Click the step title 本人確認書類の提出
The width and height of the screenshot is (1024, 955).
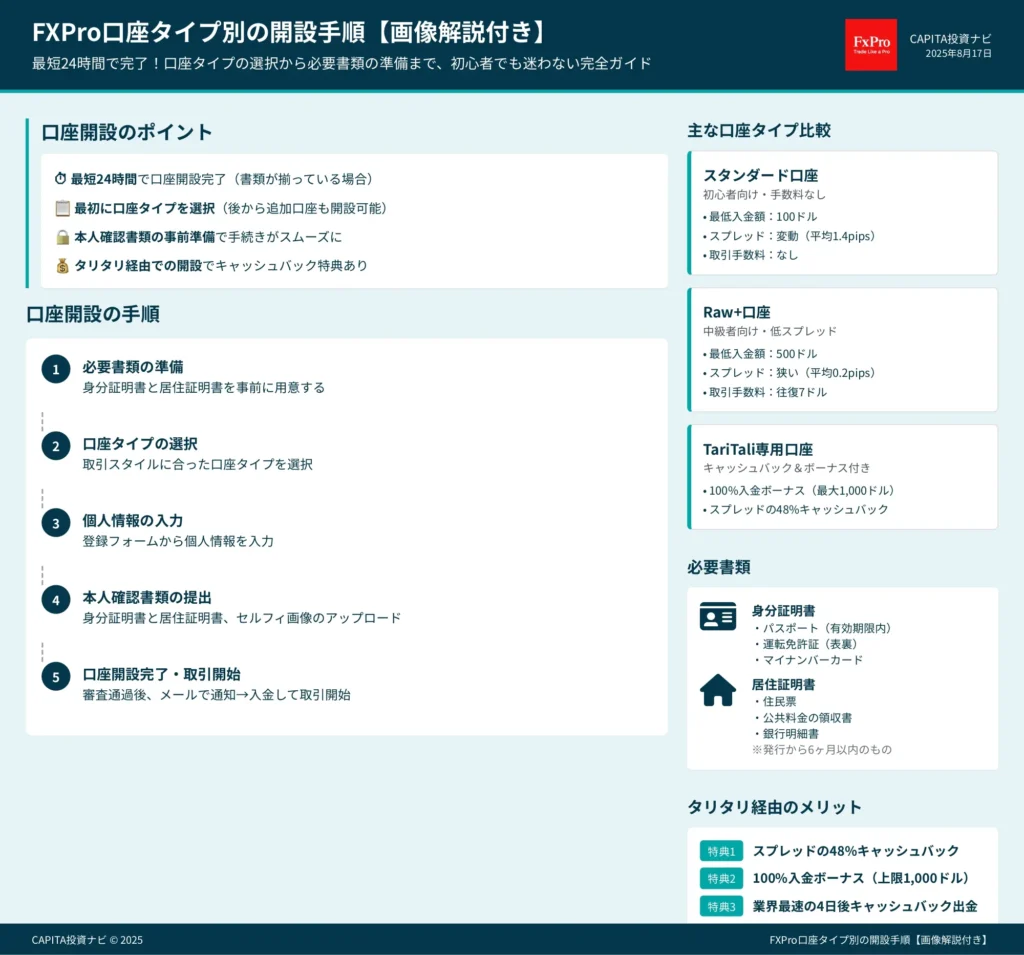tap(147, 598)
